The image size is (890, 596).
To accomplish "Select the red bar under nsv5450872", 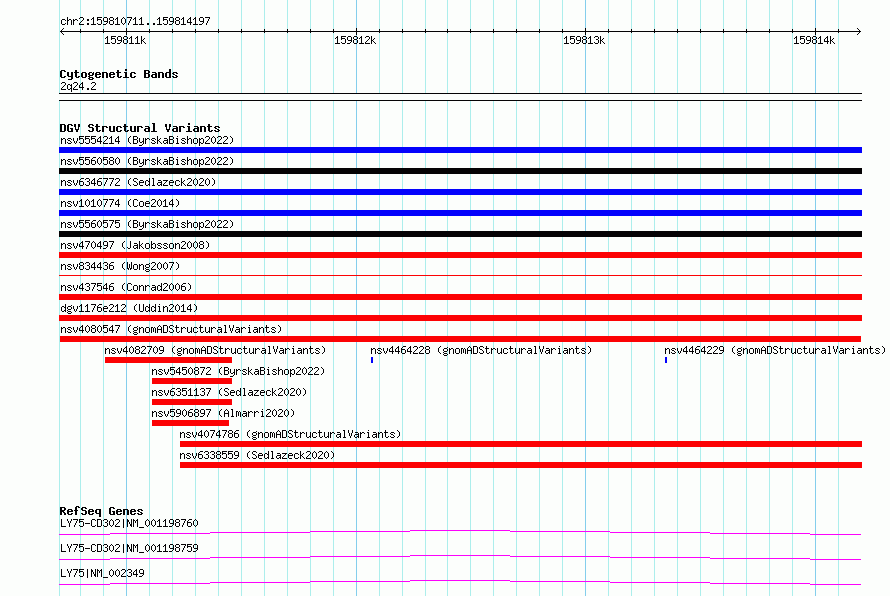I will click(x=192, y=381).
